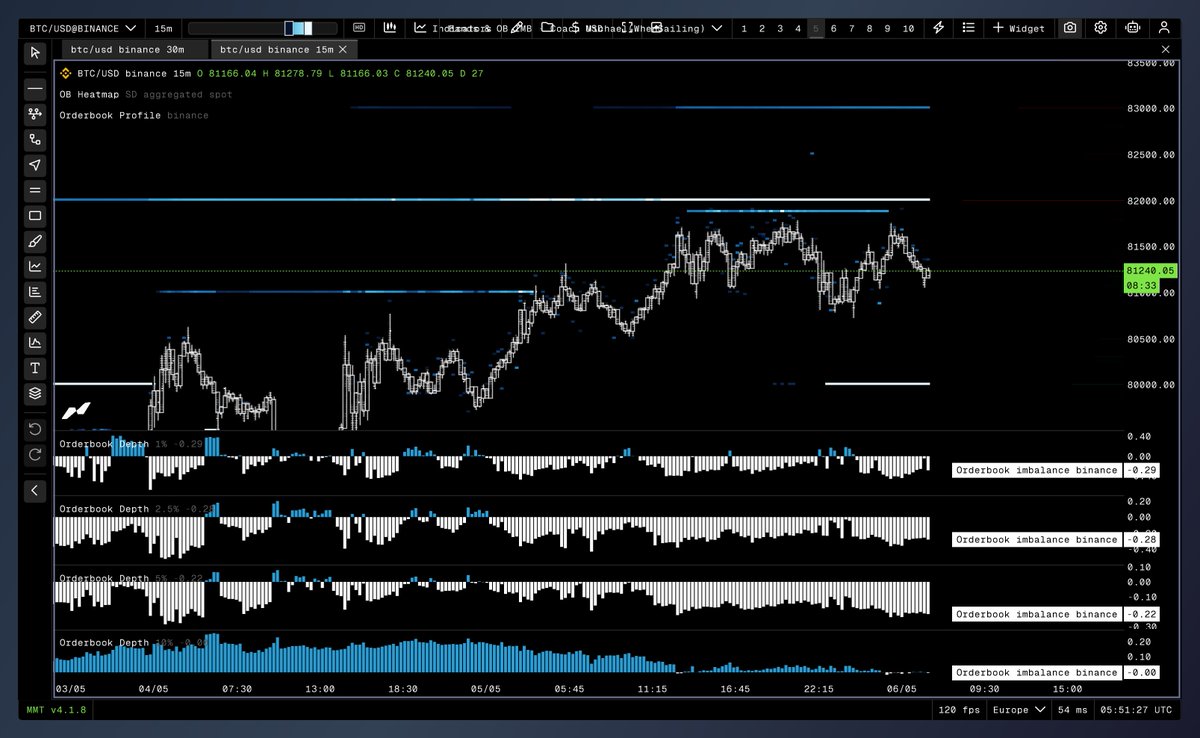Click the pencil edit icon in top toolbar
The height and width of the screenshot is (738, 1200).
coord(518,28)
